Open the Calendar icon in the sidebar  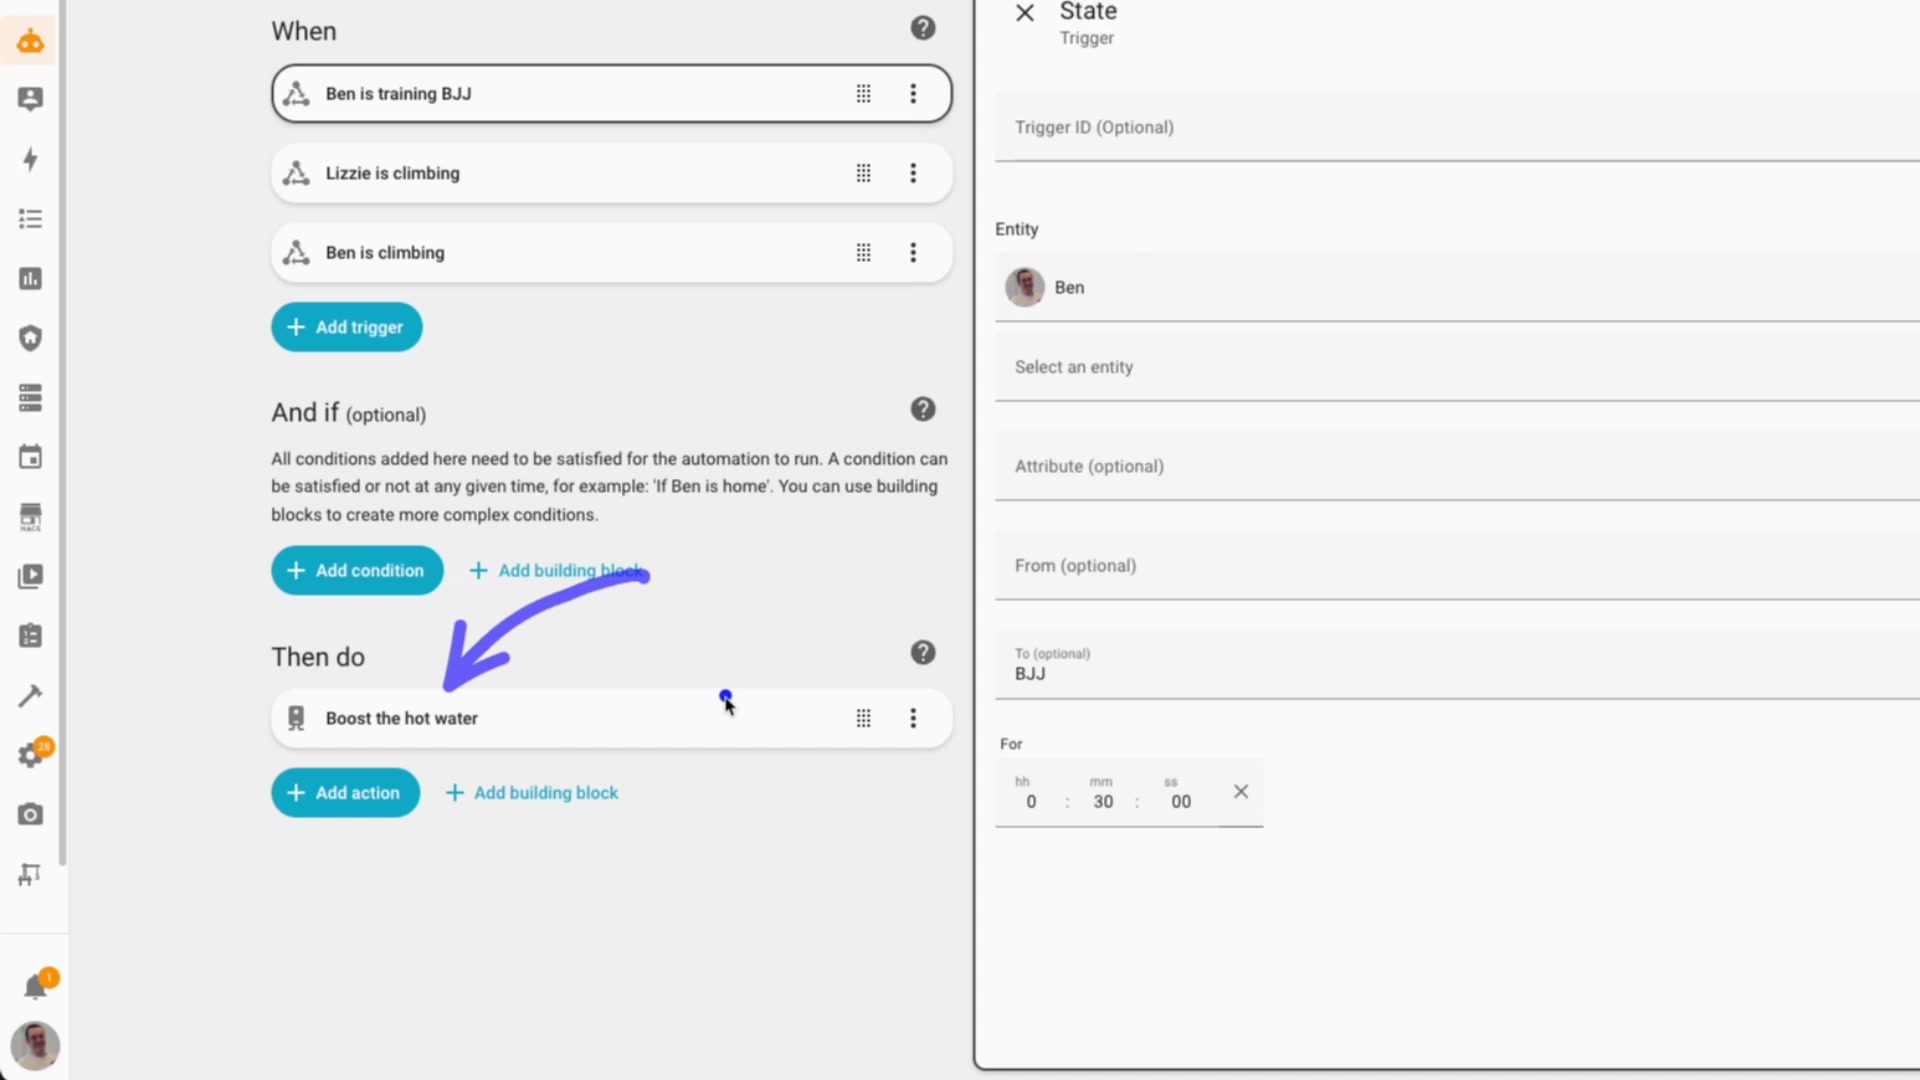tap(30, 457)
